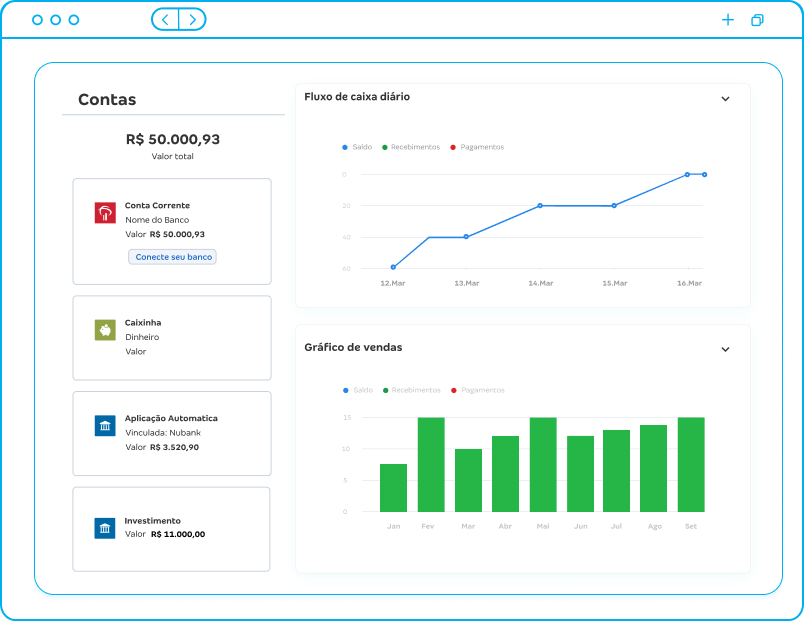Click the Aplicação Automatica bank building icon
This screenshot has width=804, height=621.
pyautogui.click(x=105, y=425)
